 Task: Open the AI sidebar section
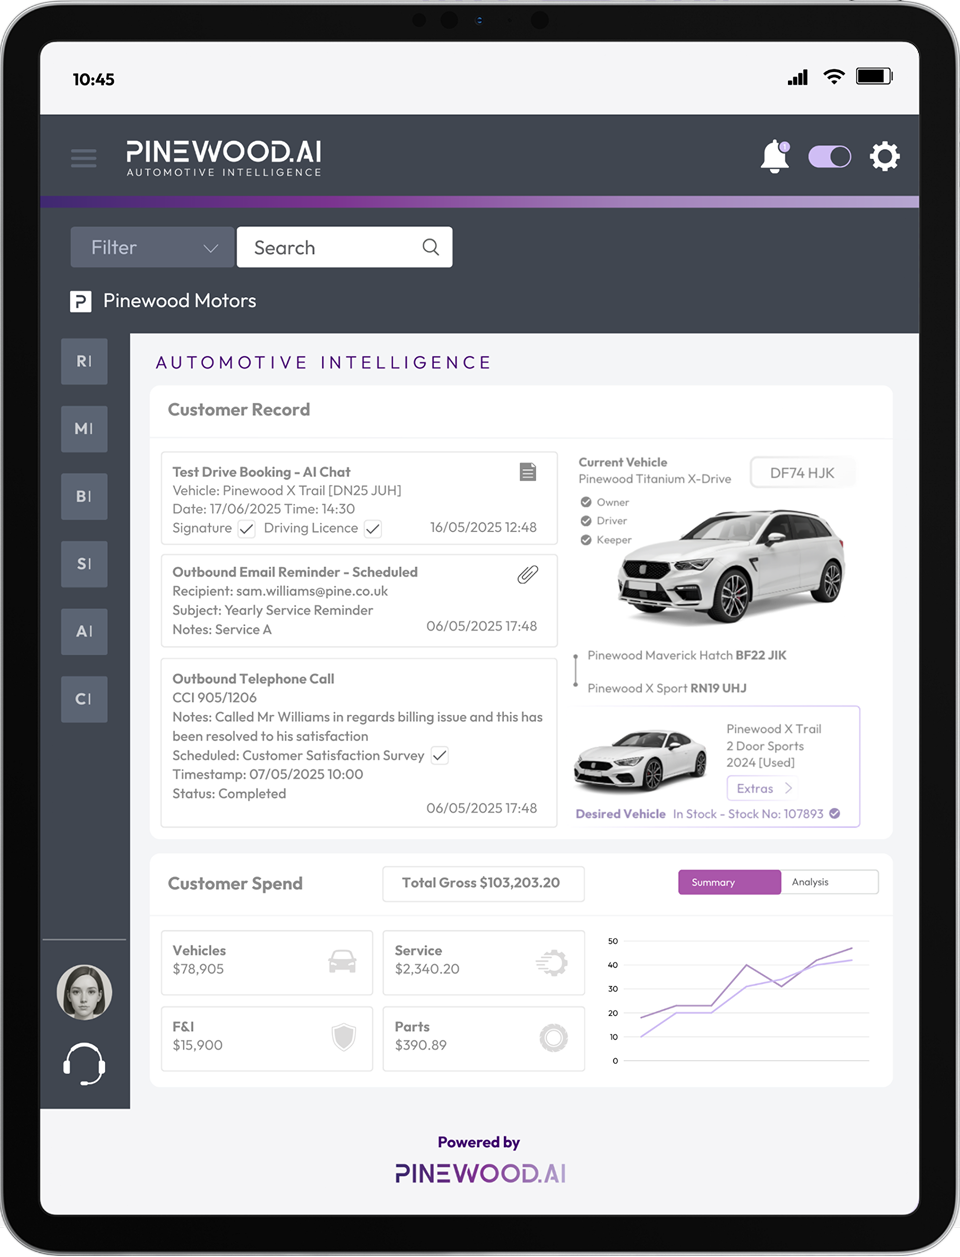pyautogui.click(x=84, y=632)
